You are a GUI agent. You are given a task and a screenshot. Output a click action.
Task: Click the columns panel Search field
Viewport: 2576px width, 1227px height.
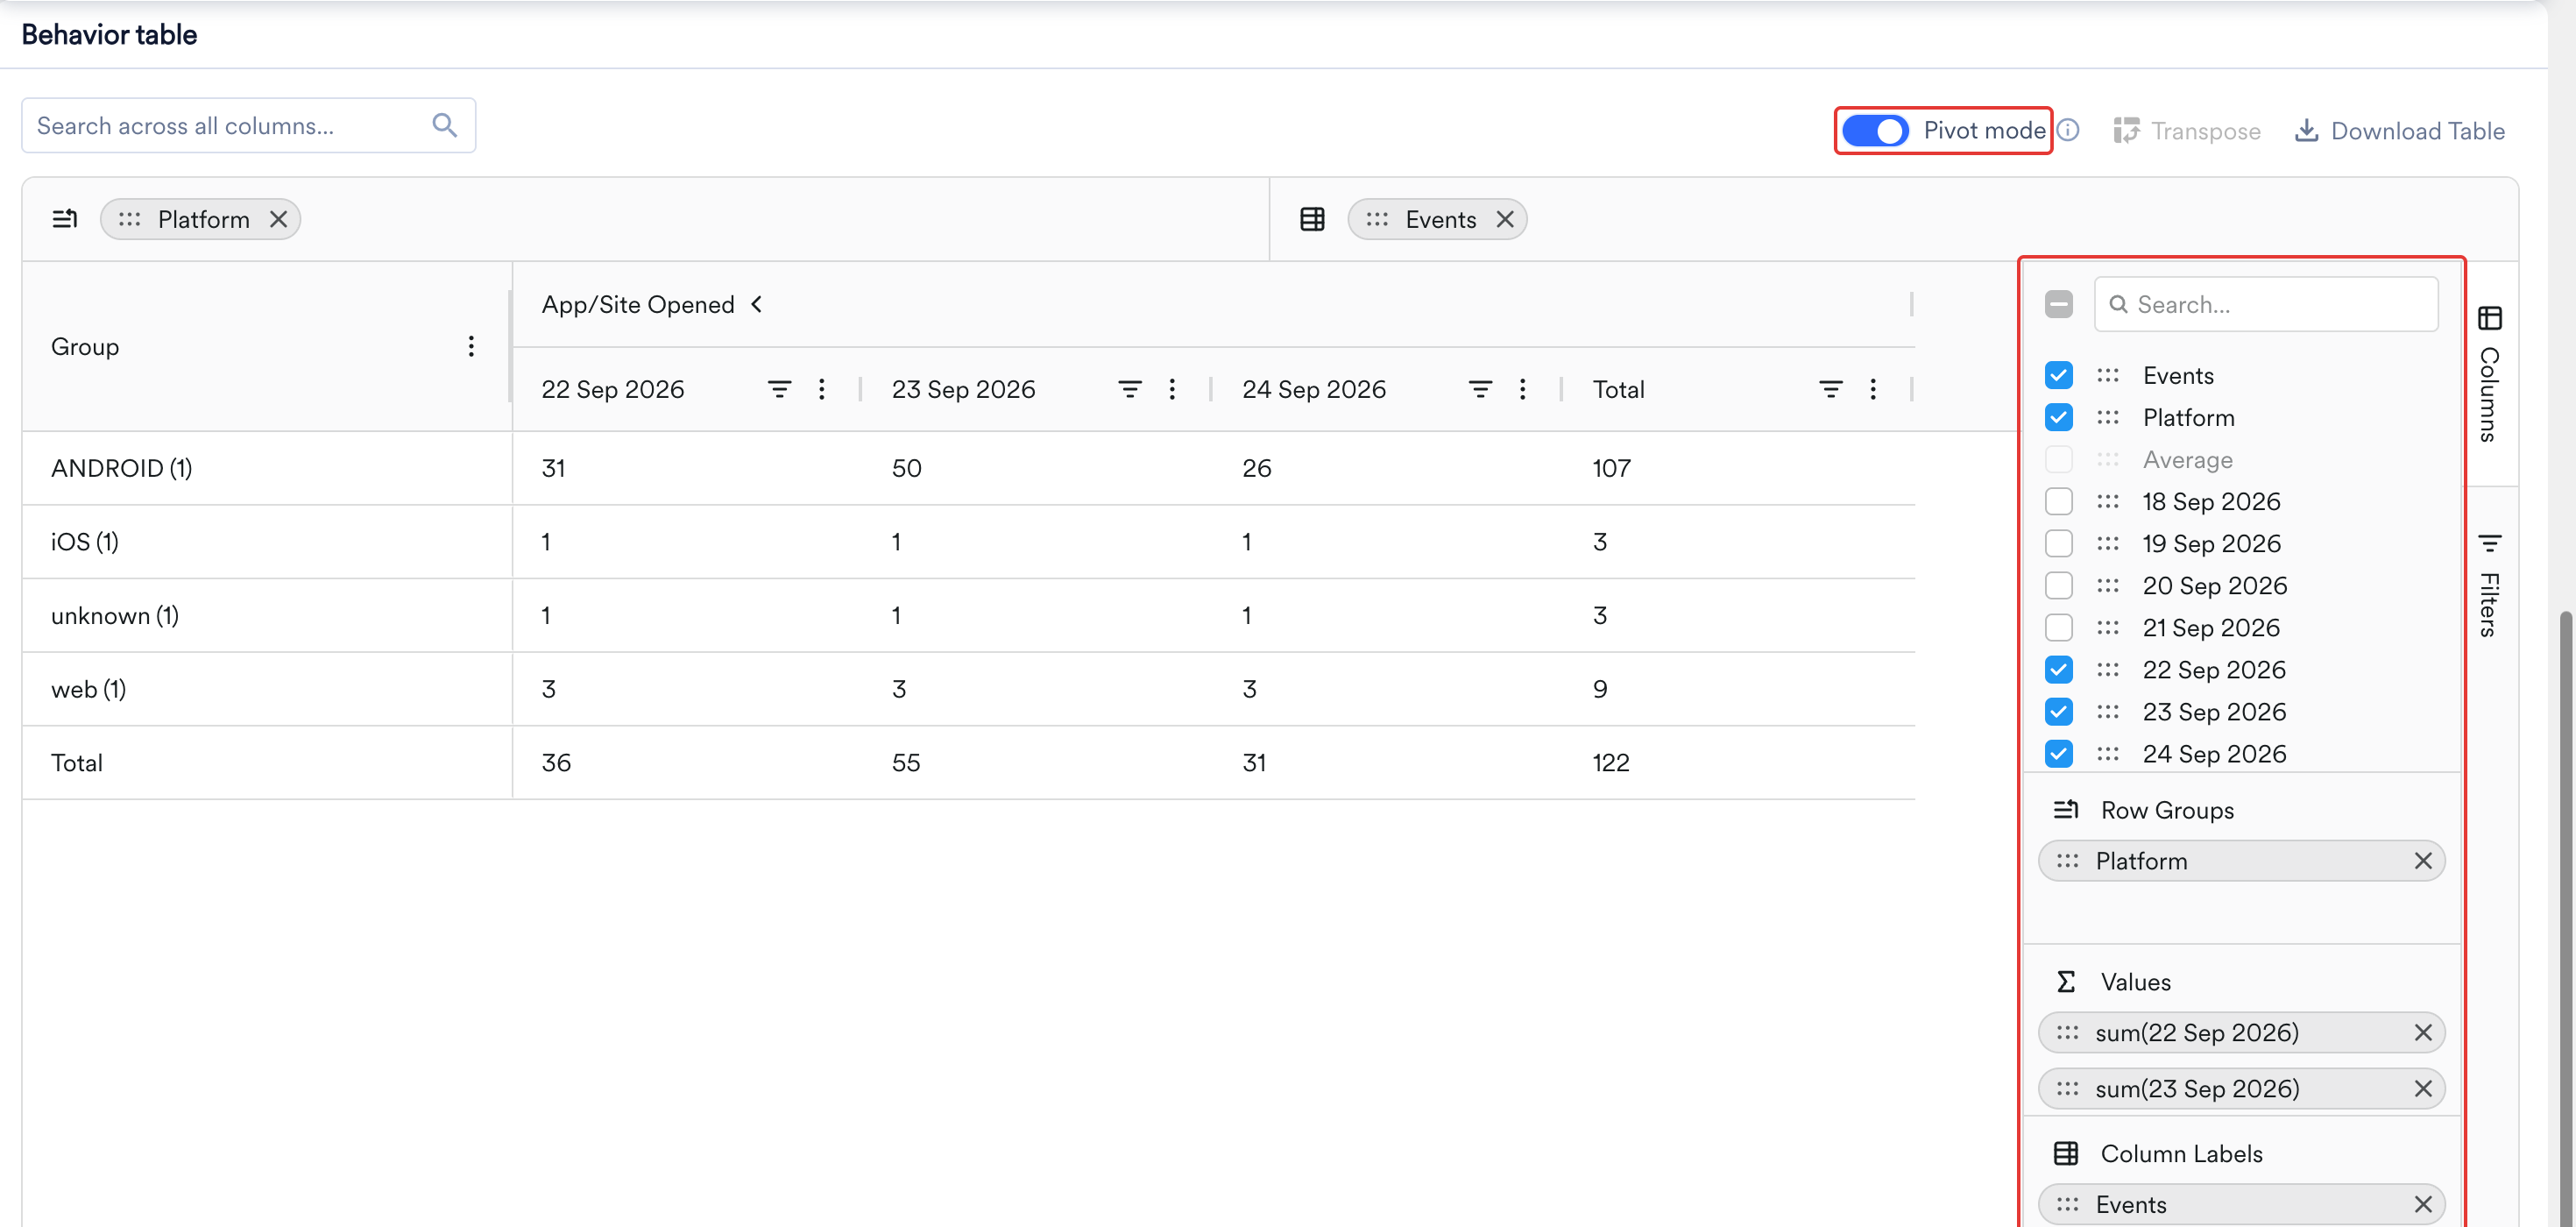coord(2266,304)
